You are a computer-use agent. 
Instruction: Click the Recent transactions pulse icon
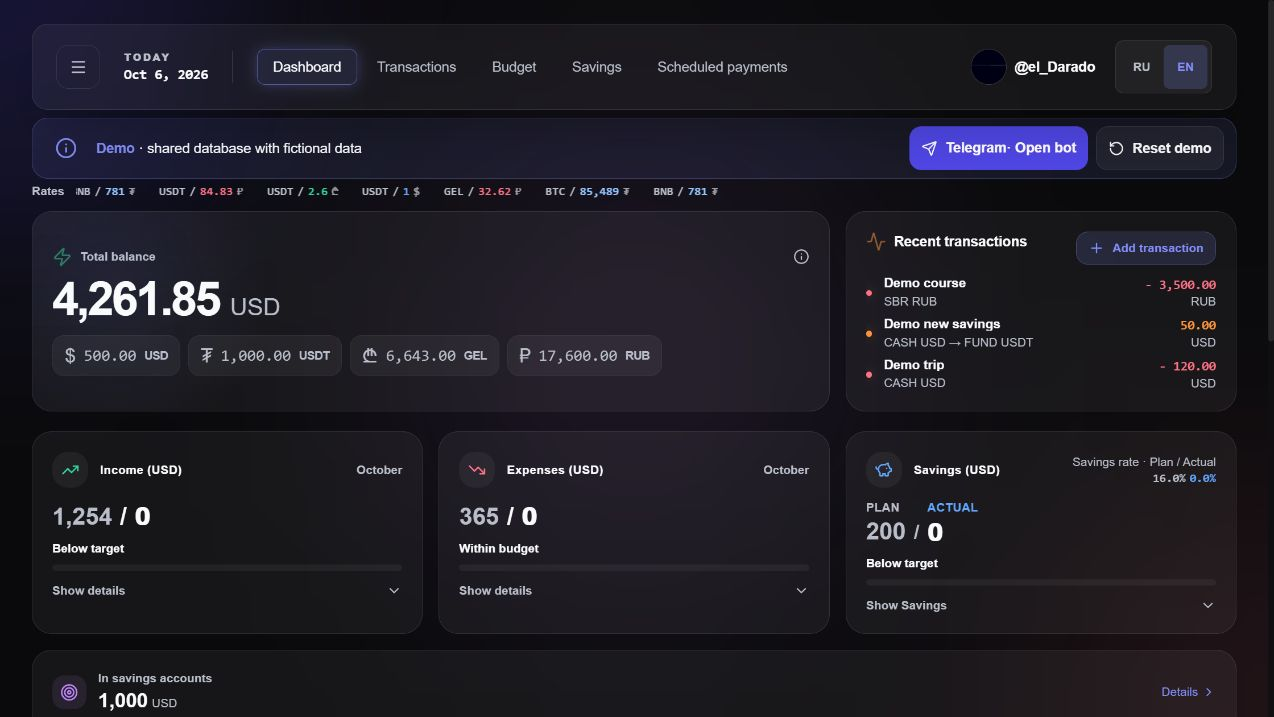[x=876, y=241]
